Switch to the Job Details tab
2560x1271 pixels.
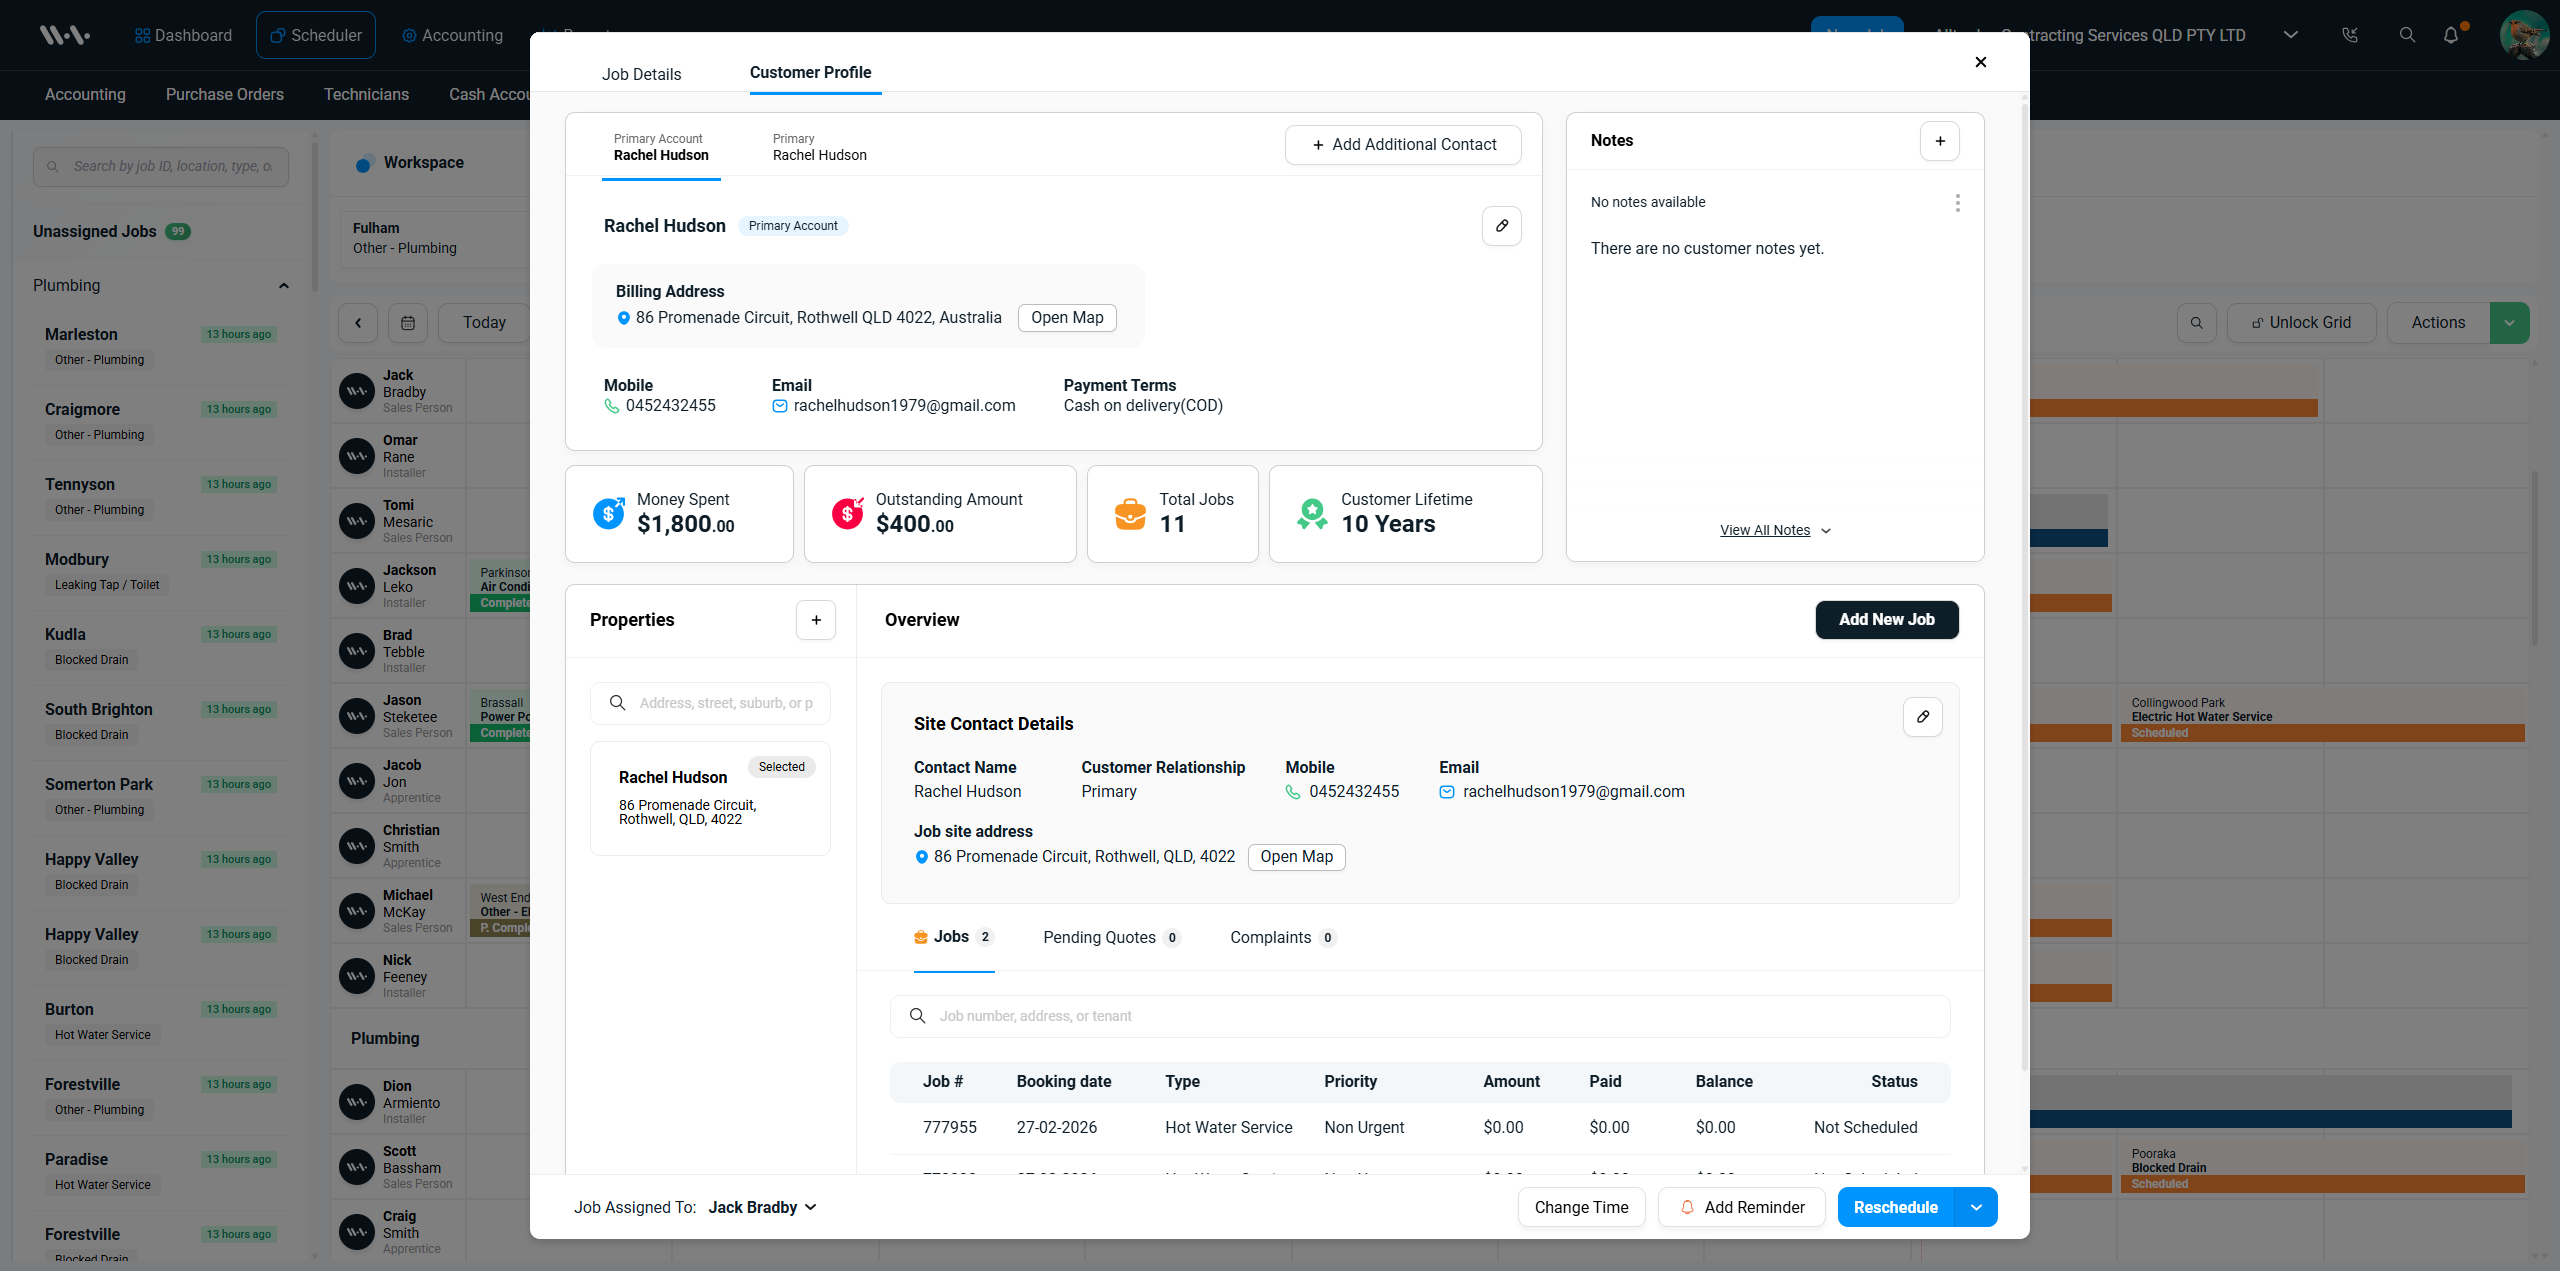641,74
